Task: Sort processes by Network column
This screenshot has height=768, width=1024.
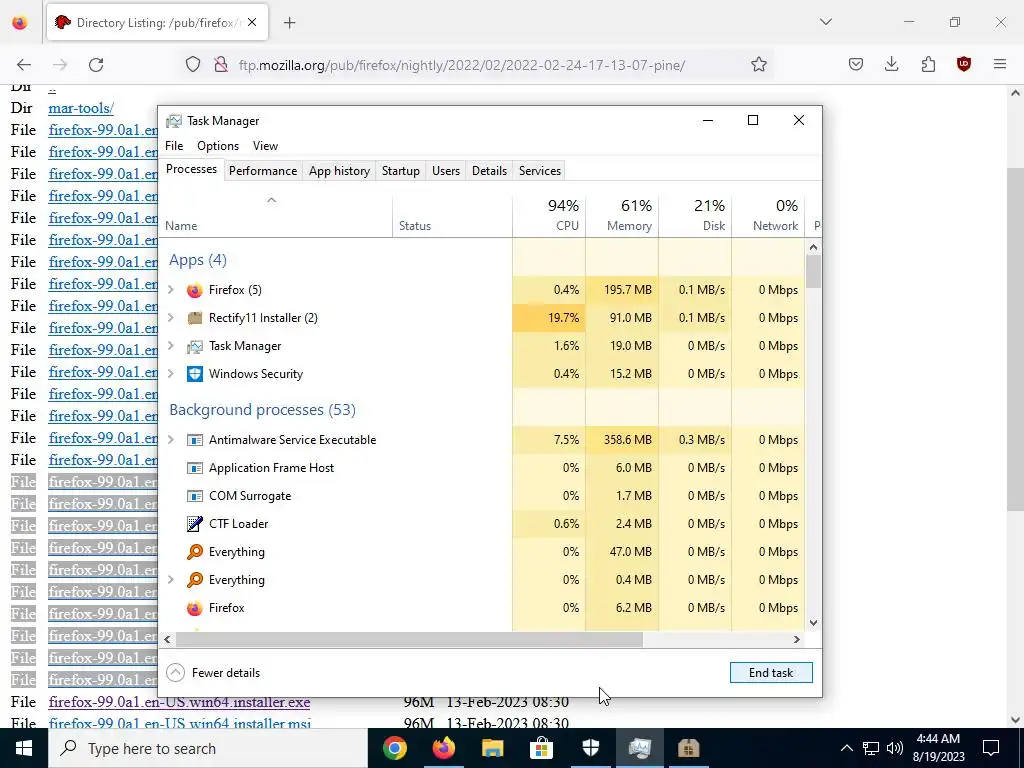Action: pos(768,216)
